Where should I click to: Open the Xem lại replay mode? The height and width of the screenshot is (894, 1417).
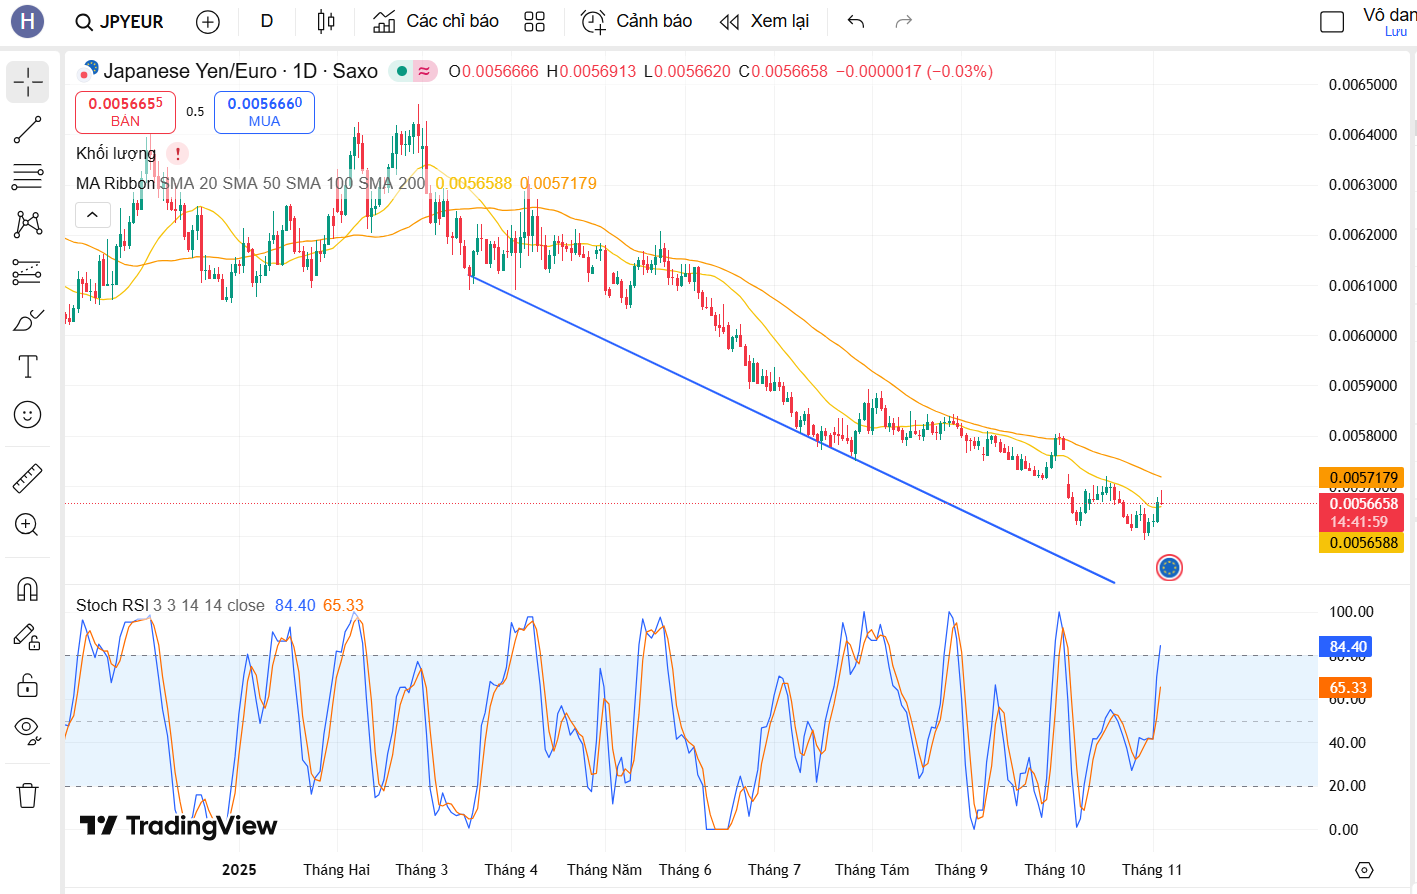pyautogui.click(x=765, y=21)
